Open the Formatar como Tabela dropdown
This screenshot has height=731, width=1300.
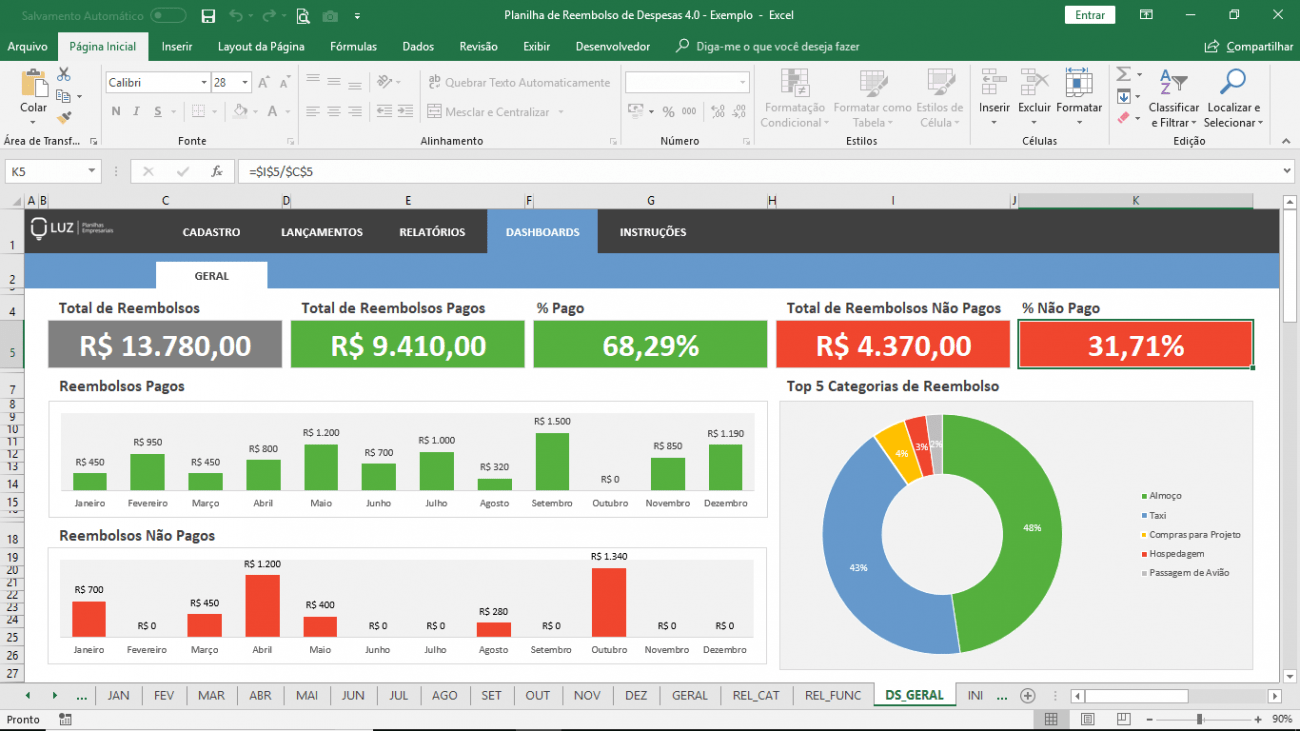(x=873, y=99)
